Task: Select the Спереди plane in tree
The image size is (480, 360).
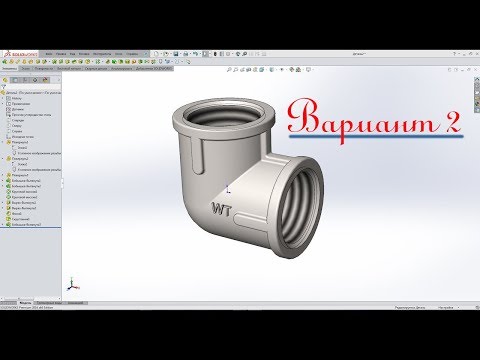Action: click(x=18, y=120)
